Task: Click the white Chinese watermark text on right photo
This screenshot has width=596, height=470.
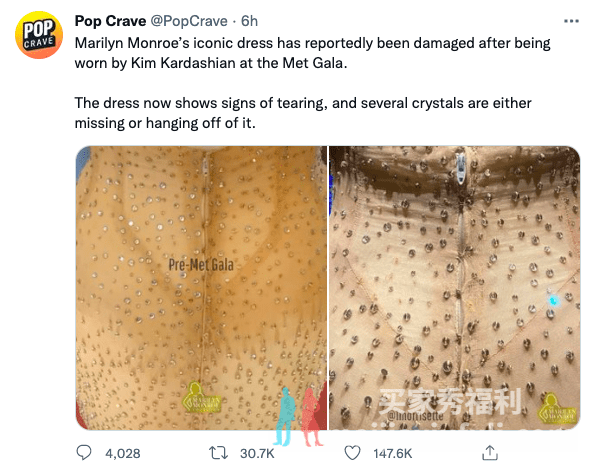Action: click(450, 402)
